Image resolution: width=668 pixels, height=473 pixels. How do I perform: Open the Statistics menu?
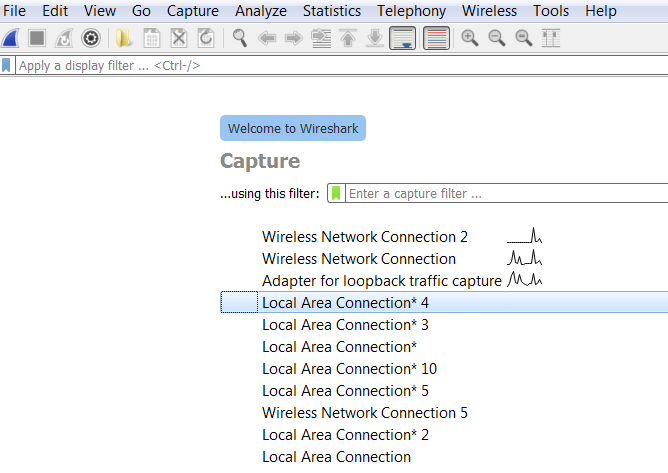click(332, 11)
